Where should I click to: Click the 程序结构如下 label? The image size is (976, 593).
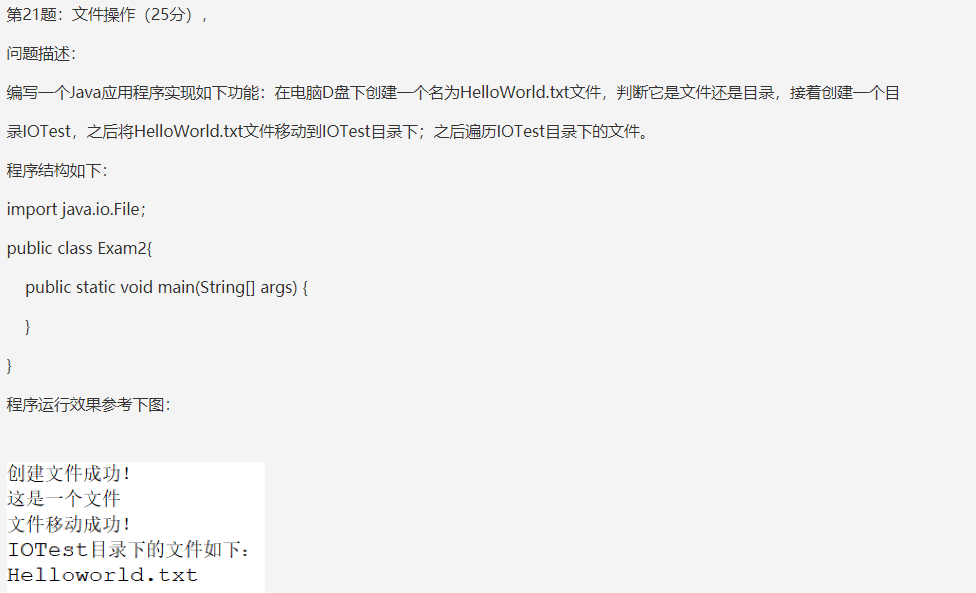click(57, 170)
